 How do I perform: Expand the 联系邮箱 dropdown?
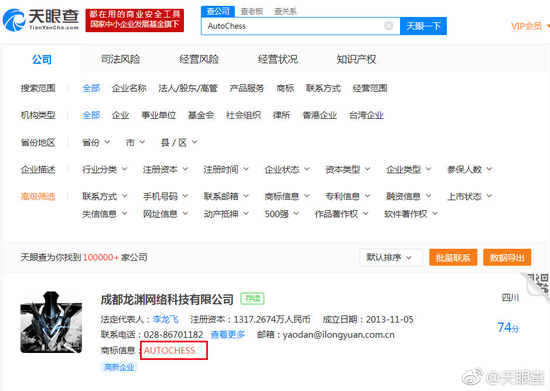point(226,196)
